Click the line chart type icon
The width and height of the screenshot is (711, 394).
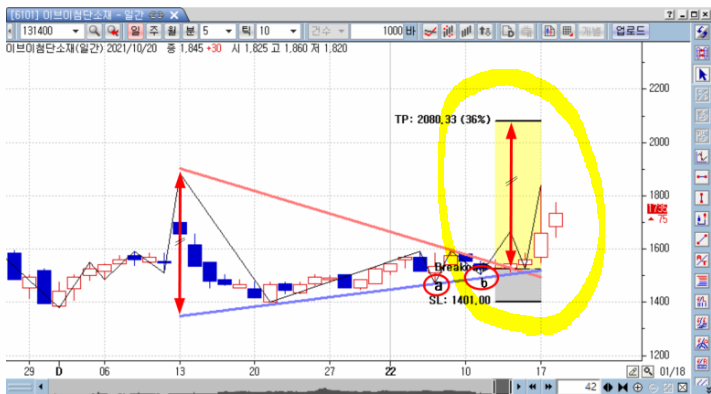click(430, 31)
